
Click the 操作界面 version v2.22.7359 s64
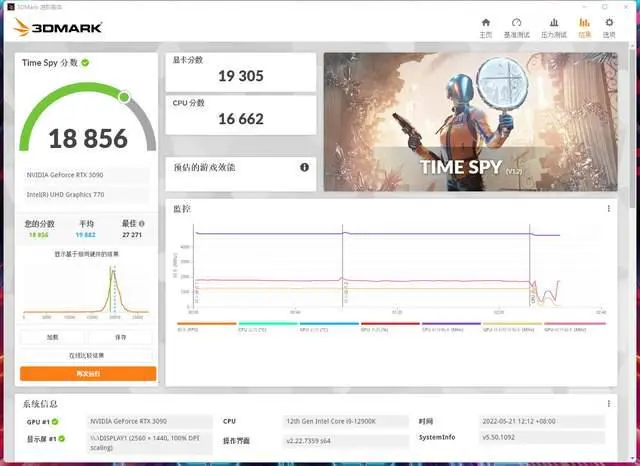pyautogui.click(x=345, y=441)
